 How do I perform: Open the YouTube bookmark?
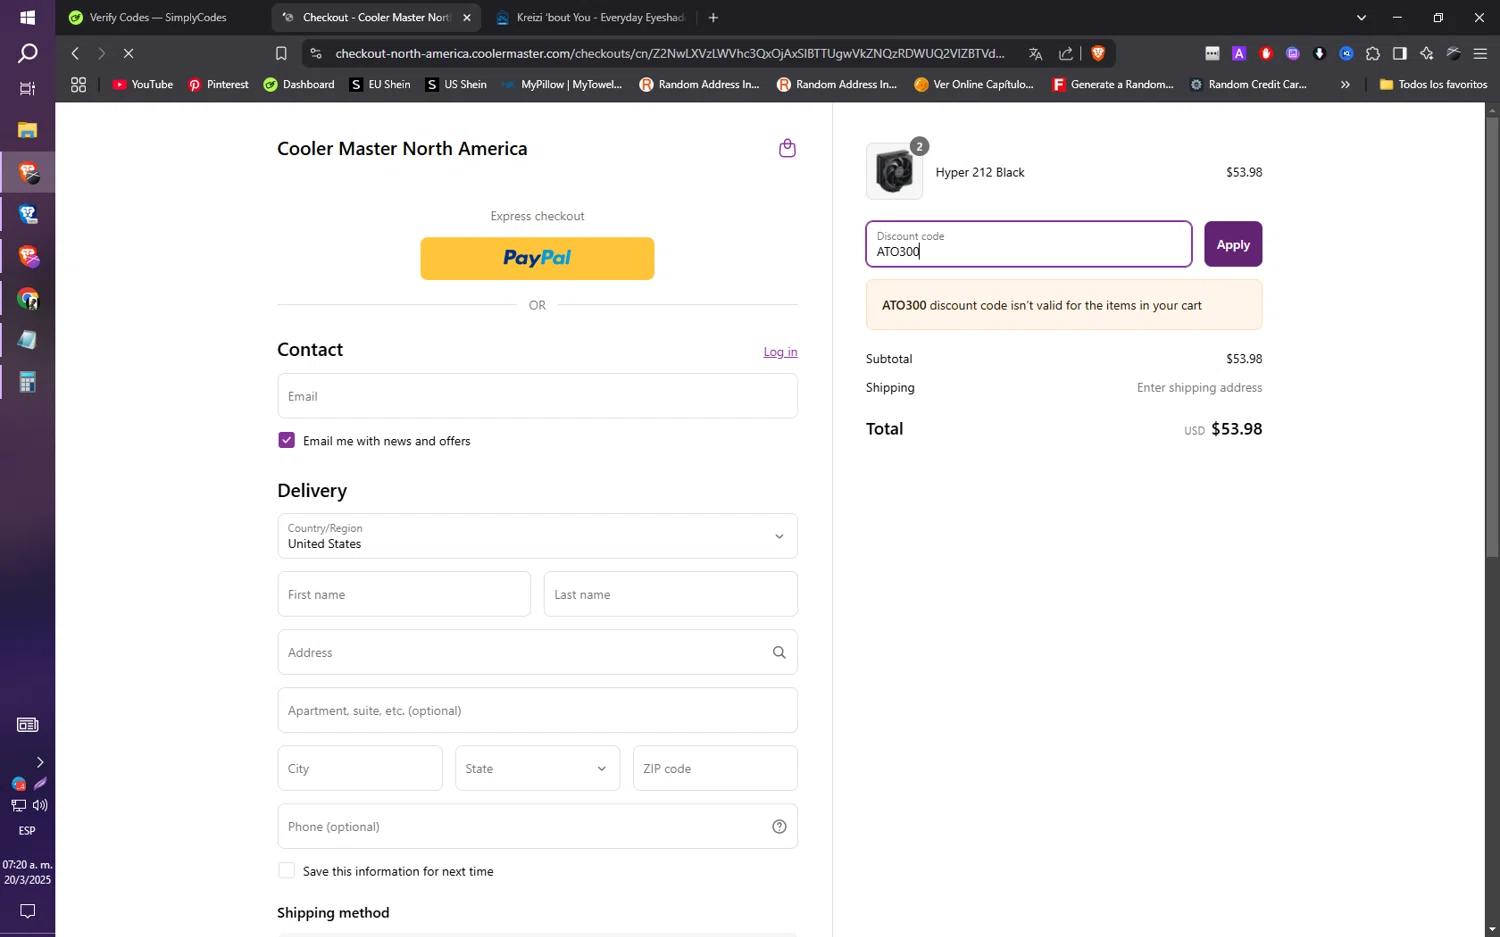coord(143,85)
